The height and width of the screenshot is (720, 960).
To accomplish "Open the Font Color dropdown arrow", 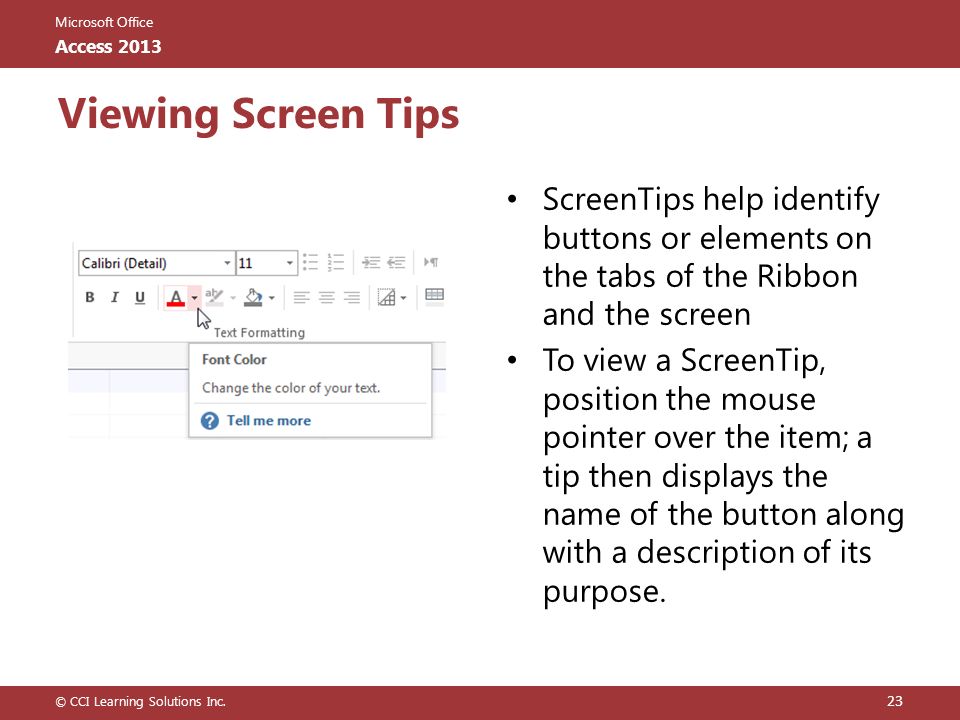I will (194, 298).
